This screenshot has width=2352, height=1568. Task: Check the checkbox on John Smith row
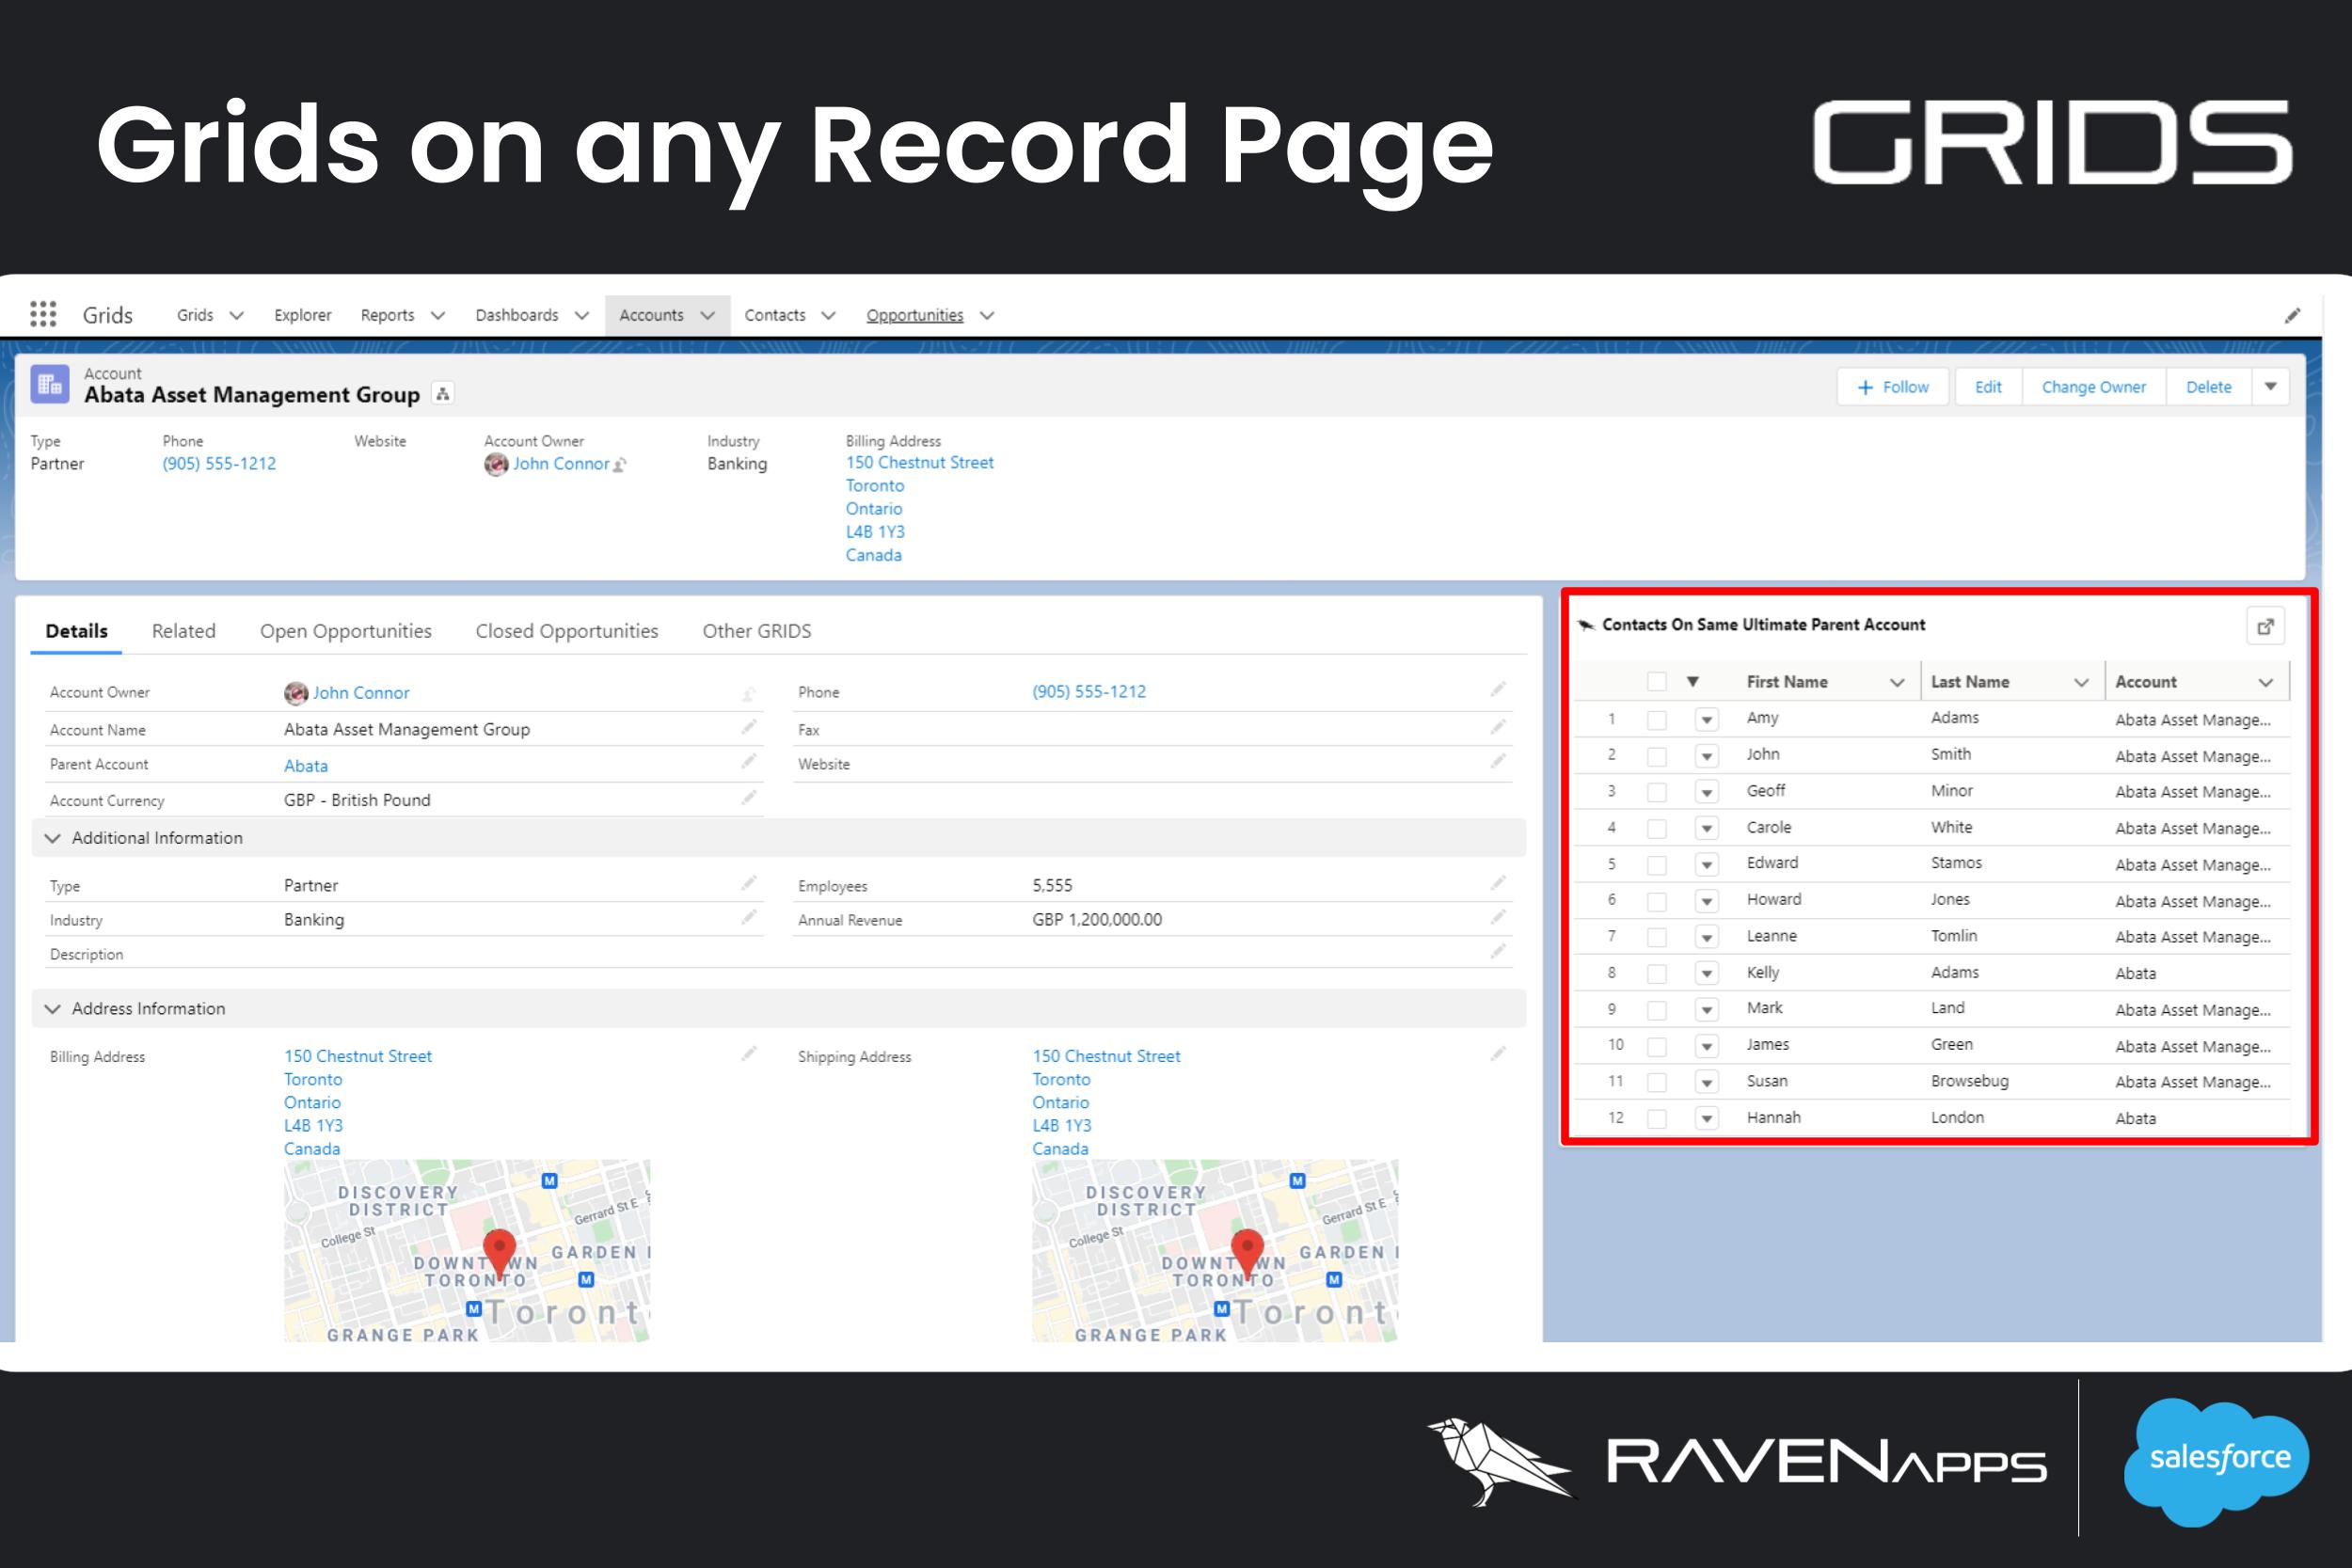[1657, 754]
